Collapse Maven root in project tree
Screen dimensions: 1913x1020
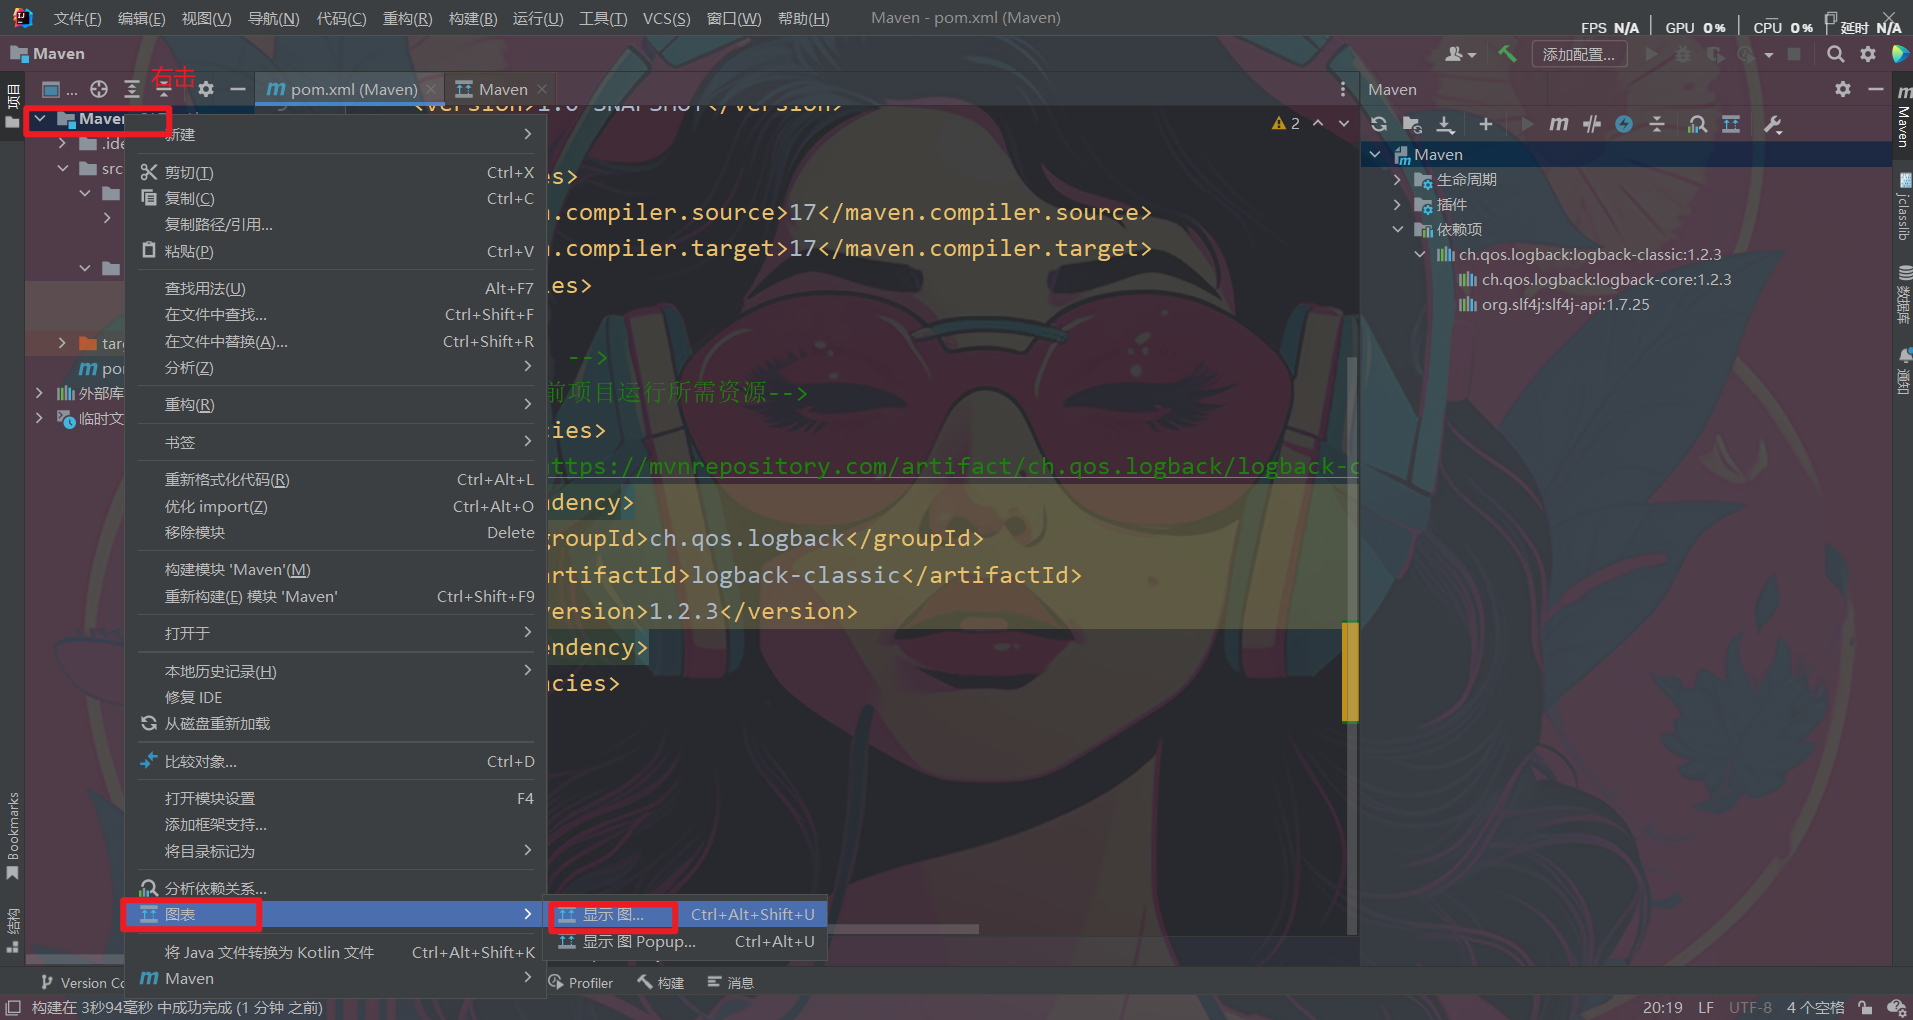click(x=40, y=119)
